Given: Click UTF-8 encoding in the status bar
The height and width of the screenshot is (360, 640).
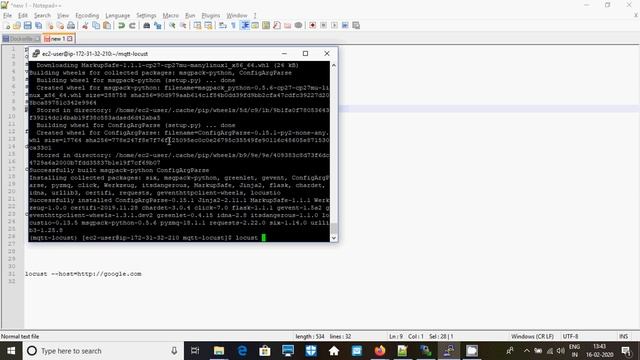Looking at the screenshot, I should tap(570, 336).
